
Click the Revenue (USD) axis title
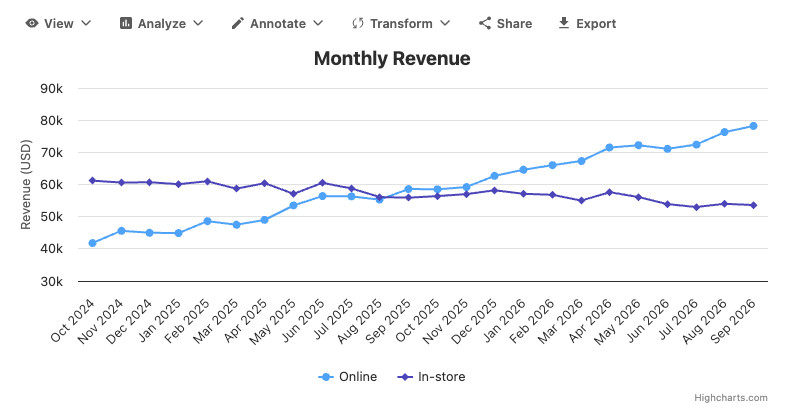(26, 185)
